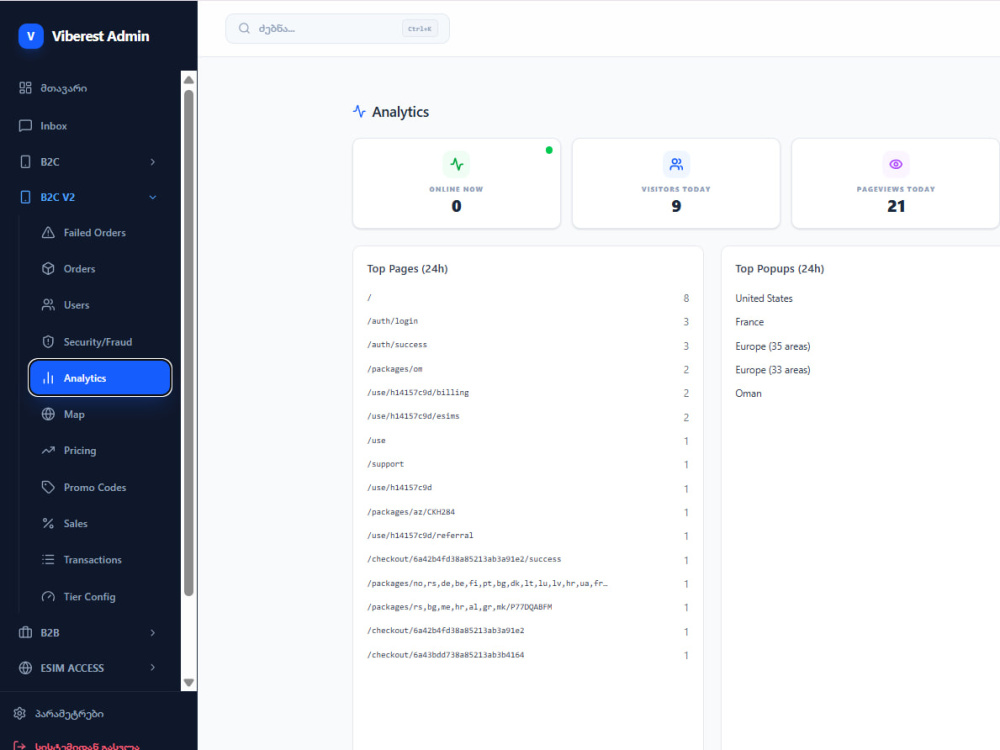Click the B2C V2 phone icon

coord(25,197)
